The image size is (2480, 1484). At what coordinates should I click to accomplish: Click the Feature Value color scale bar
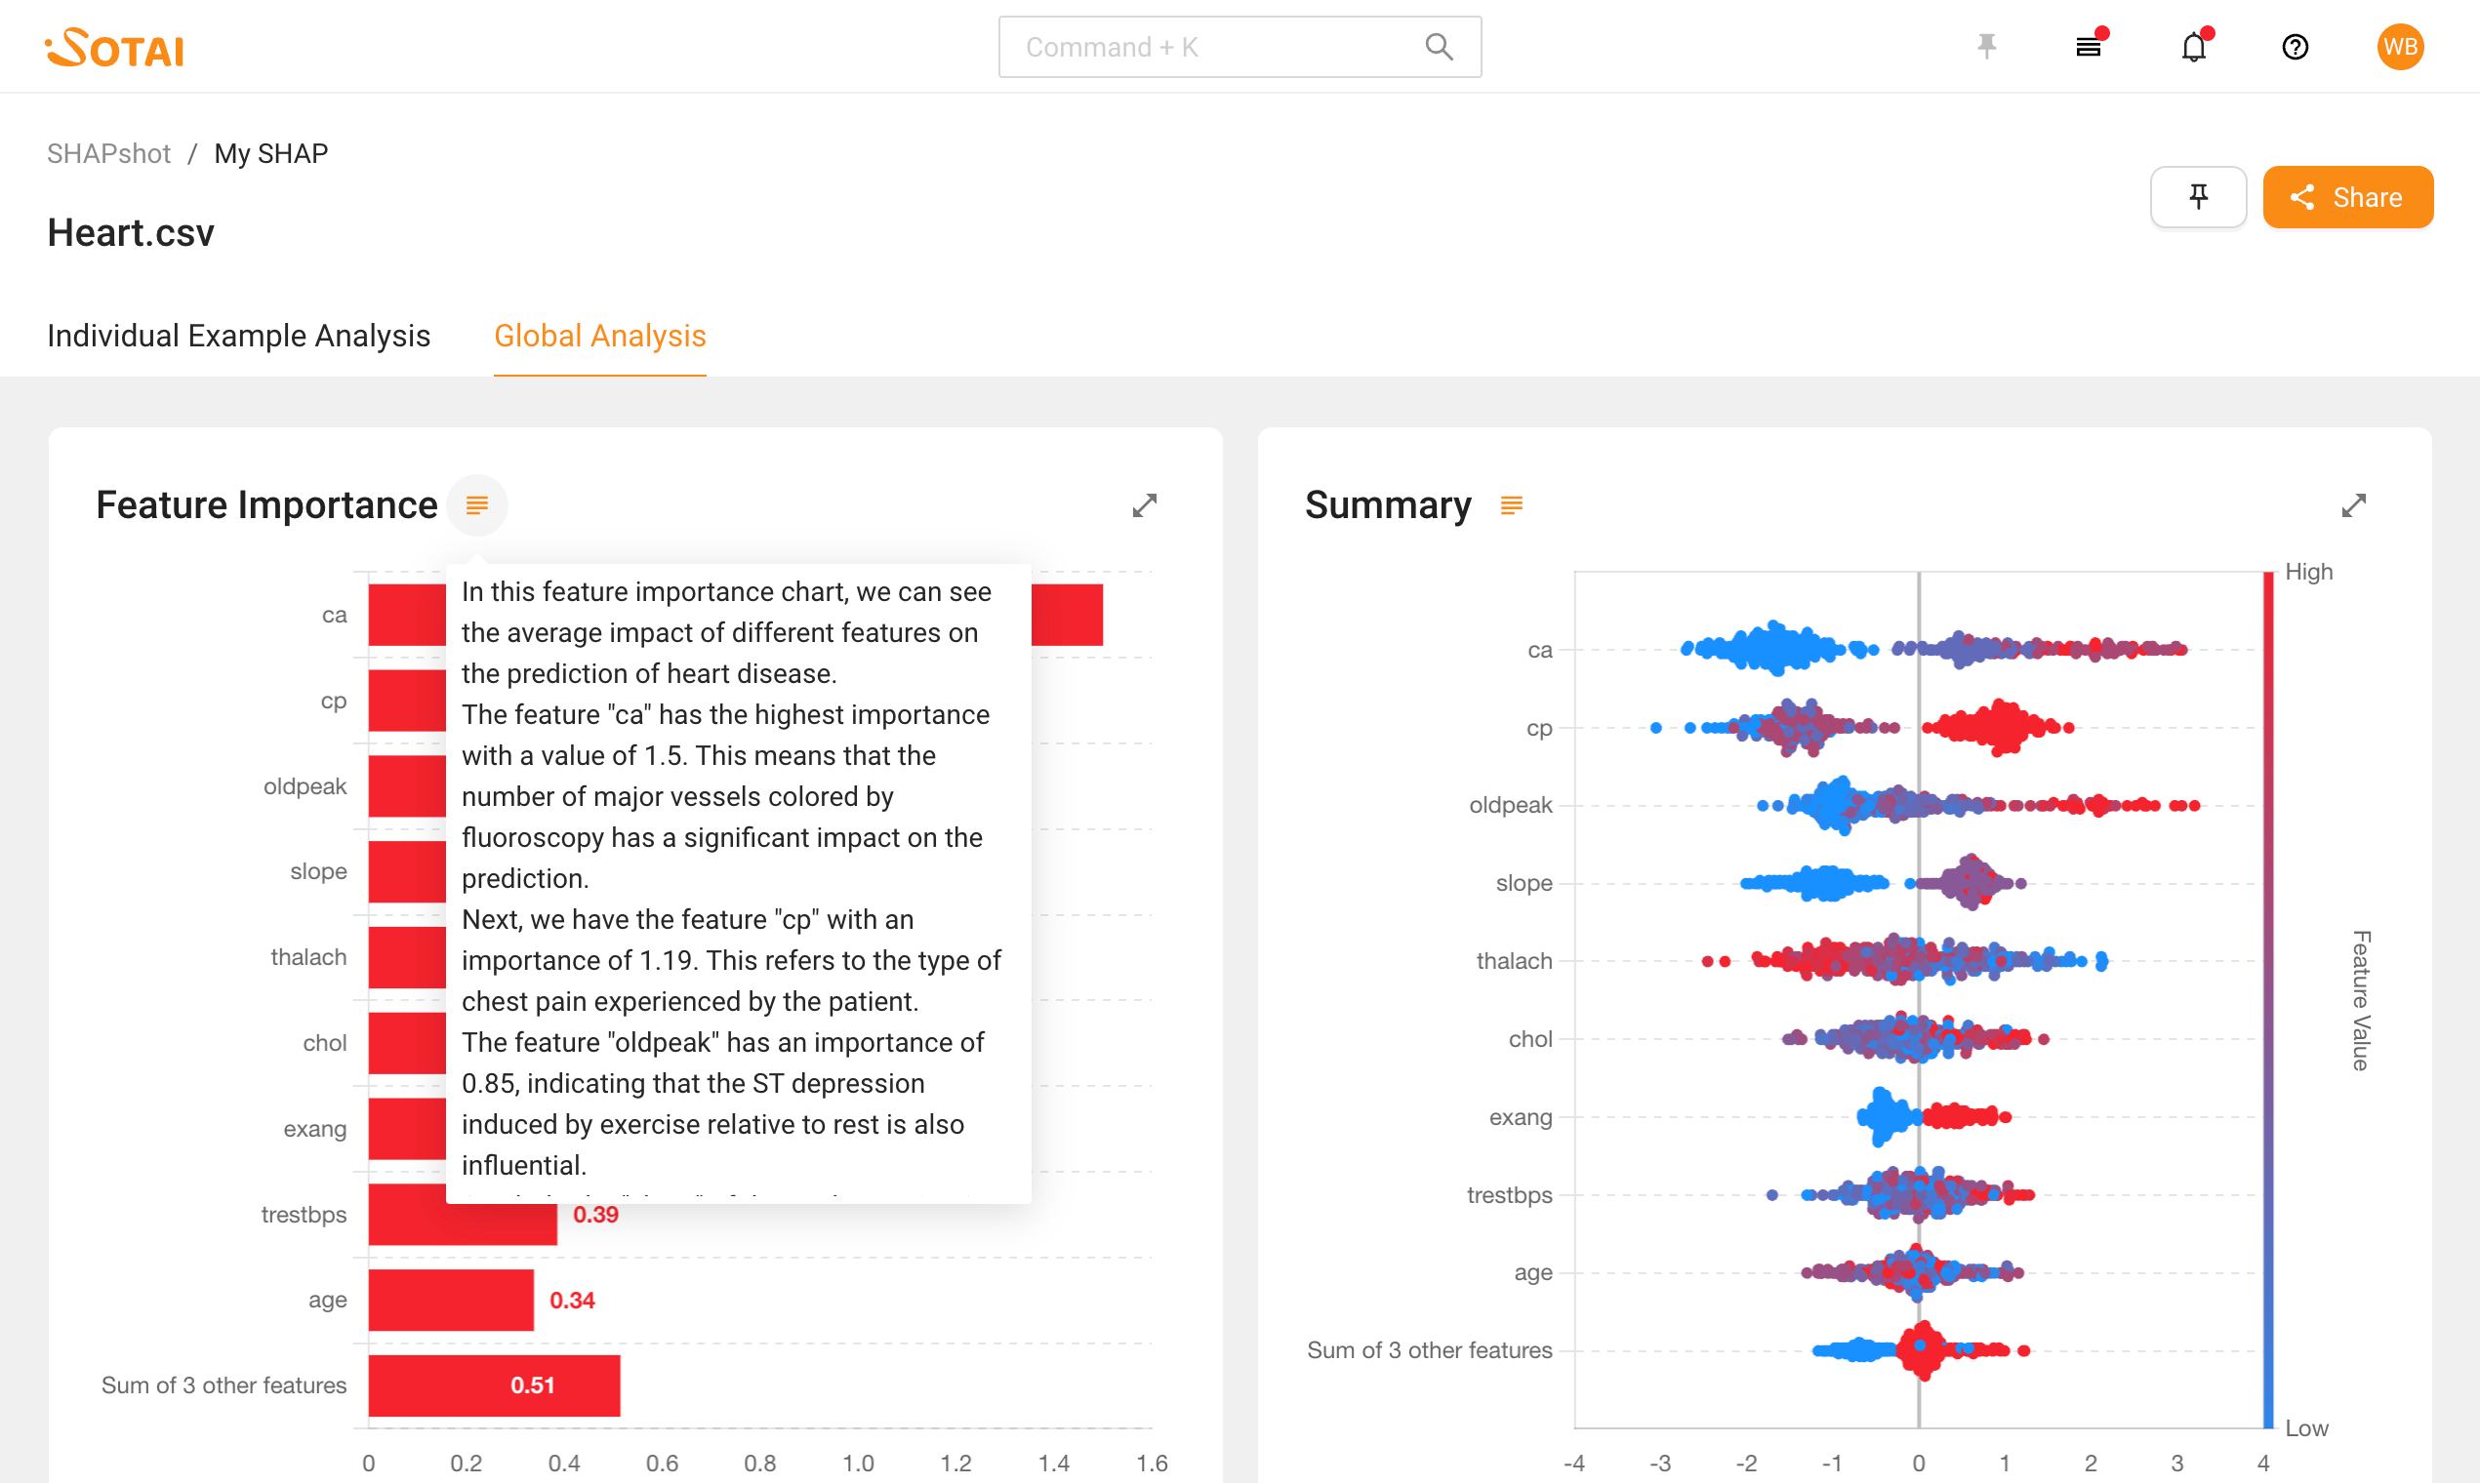2267,1000
